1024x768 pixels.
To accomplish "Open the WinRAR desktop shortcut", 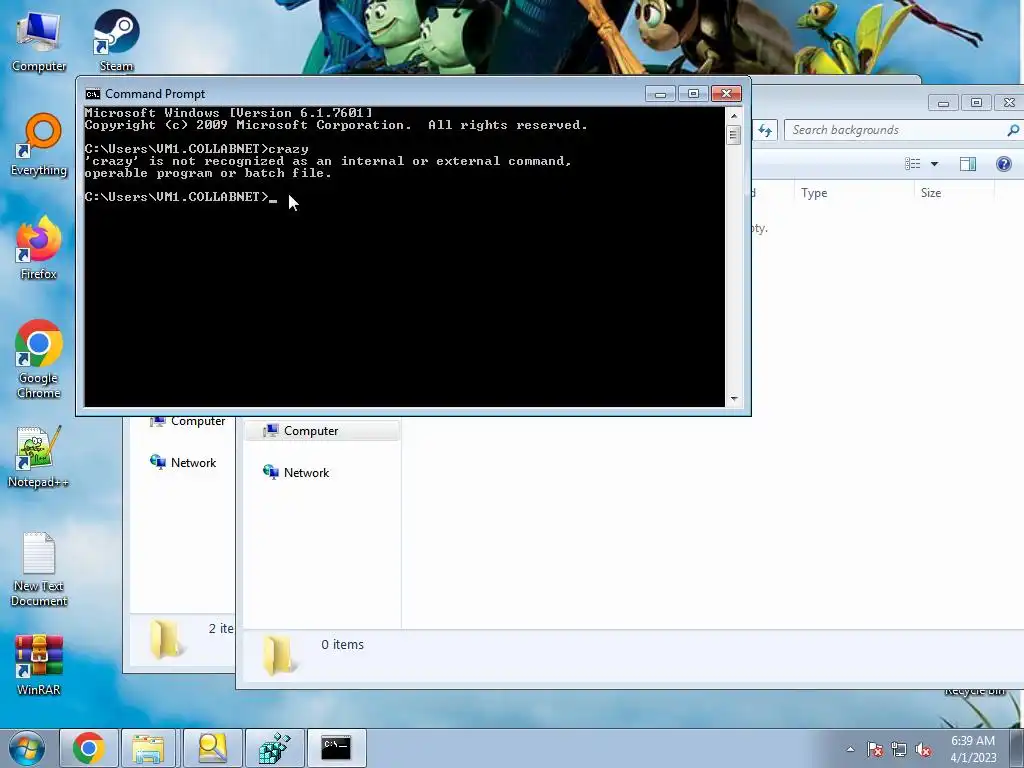I will pyautogui.click(x=39, y=665).
